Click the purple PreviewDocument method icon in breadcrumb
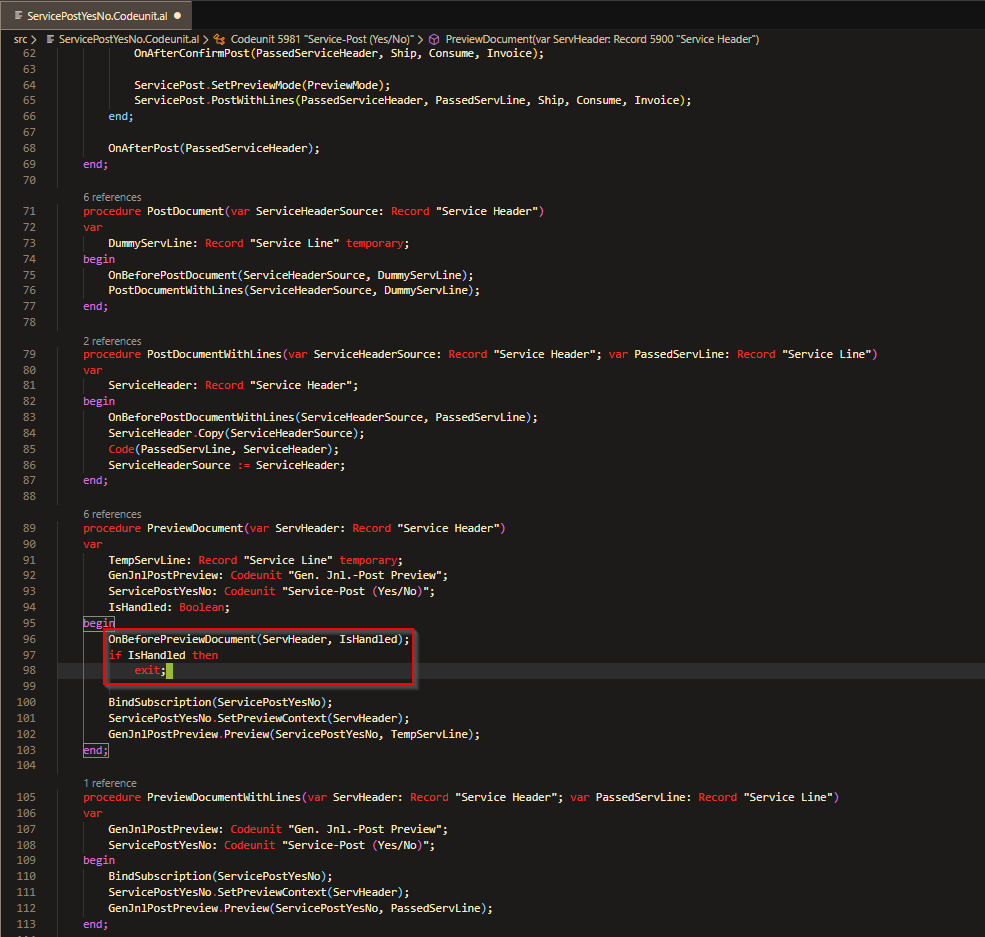The image size is (985, 937). pos(433,37)
